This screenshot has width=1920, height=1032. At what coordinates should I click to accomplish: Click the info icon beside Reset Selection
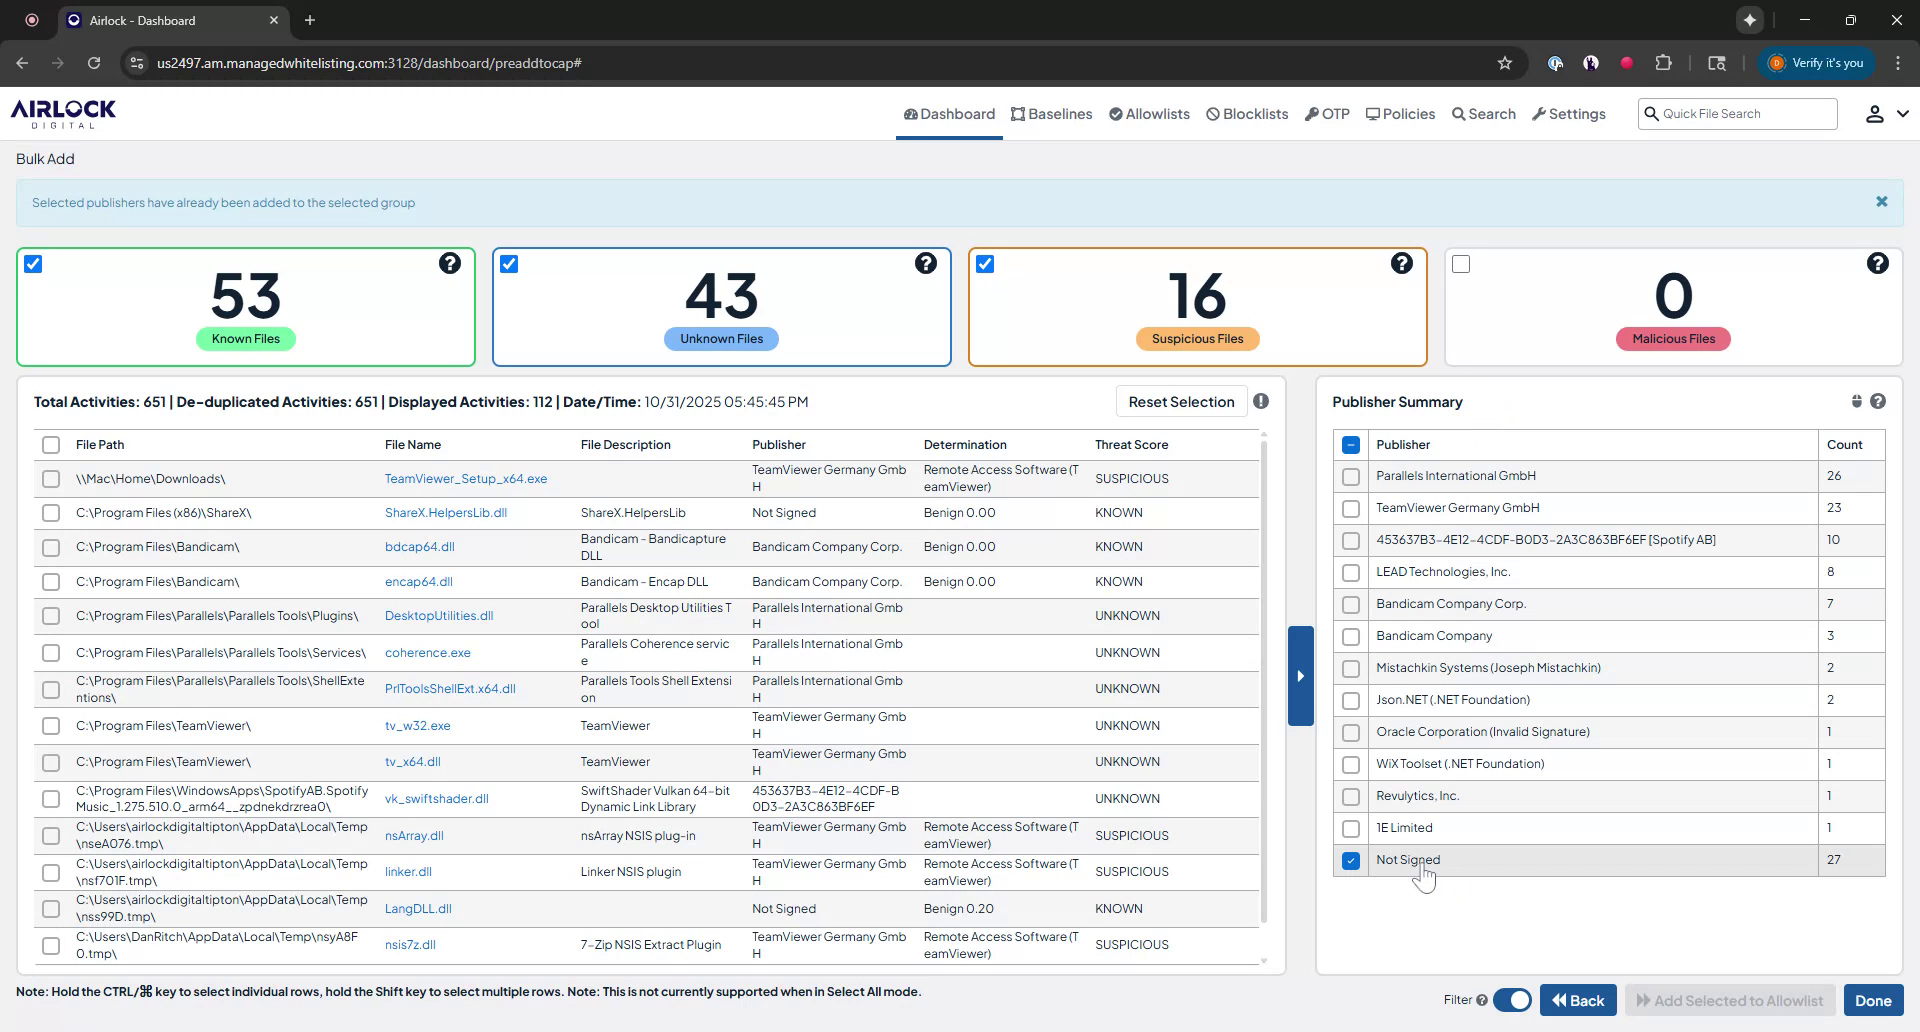(1261, 401)
